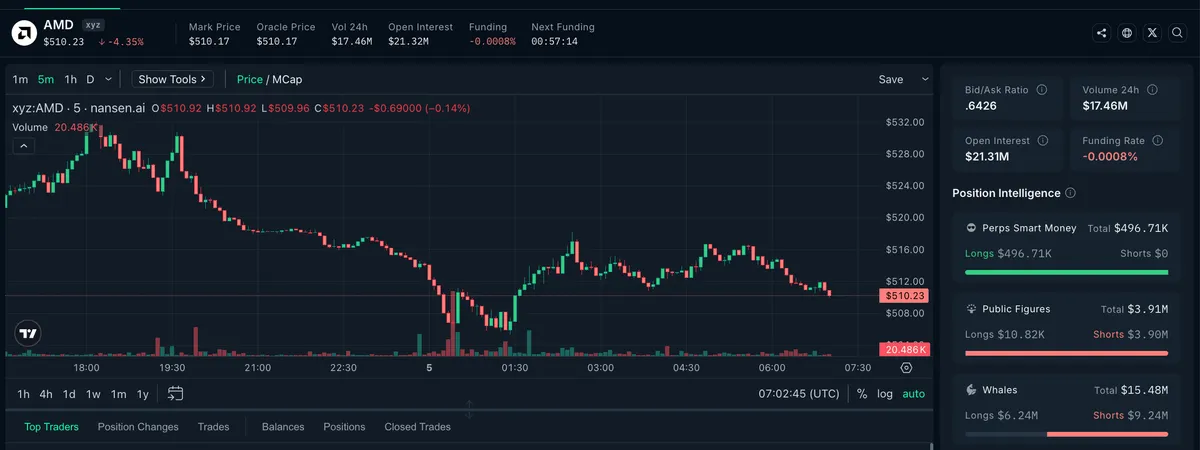Image resolution: width=1200 pixels, height=450 pixels.
Task: Click the Next Funding 00:57:14 value
Action: tap(554, 42)
